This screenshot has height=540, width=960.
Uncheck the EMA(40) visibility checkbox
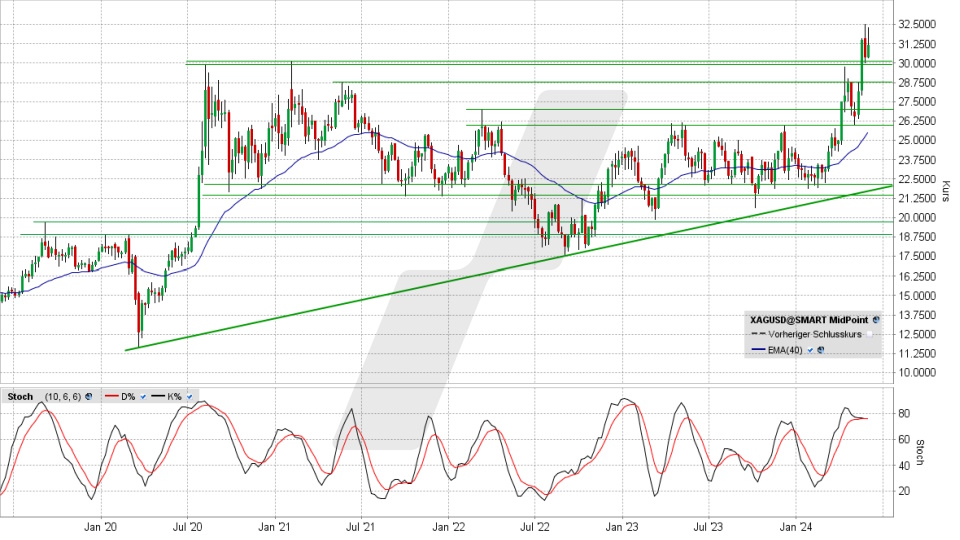tap(810, 350)
